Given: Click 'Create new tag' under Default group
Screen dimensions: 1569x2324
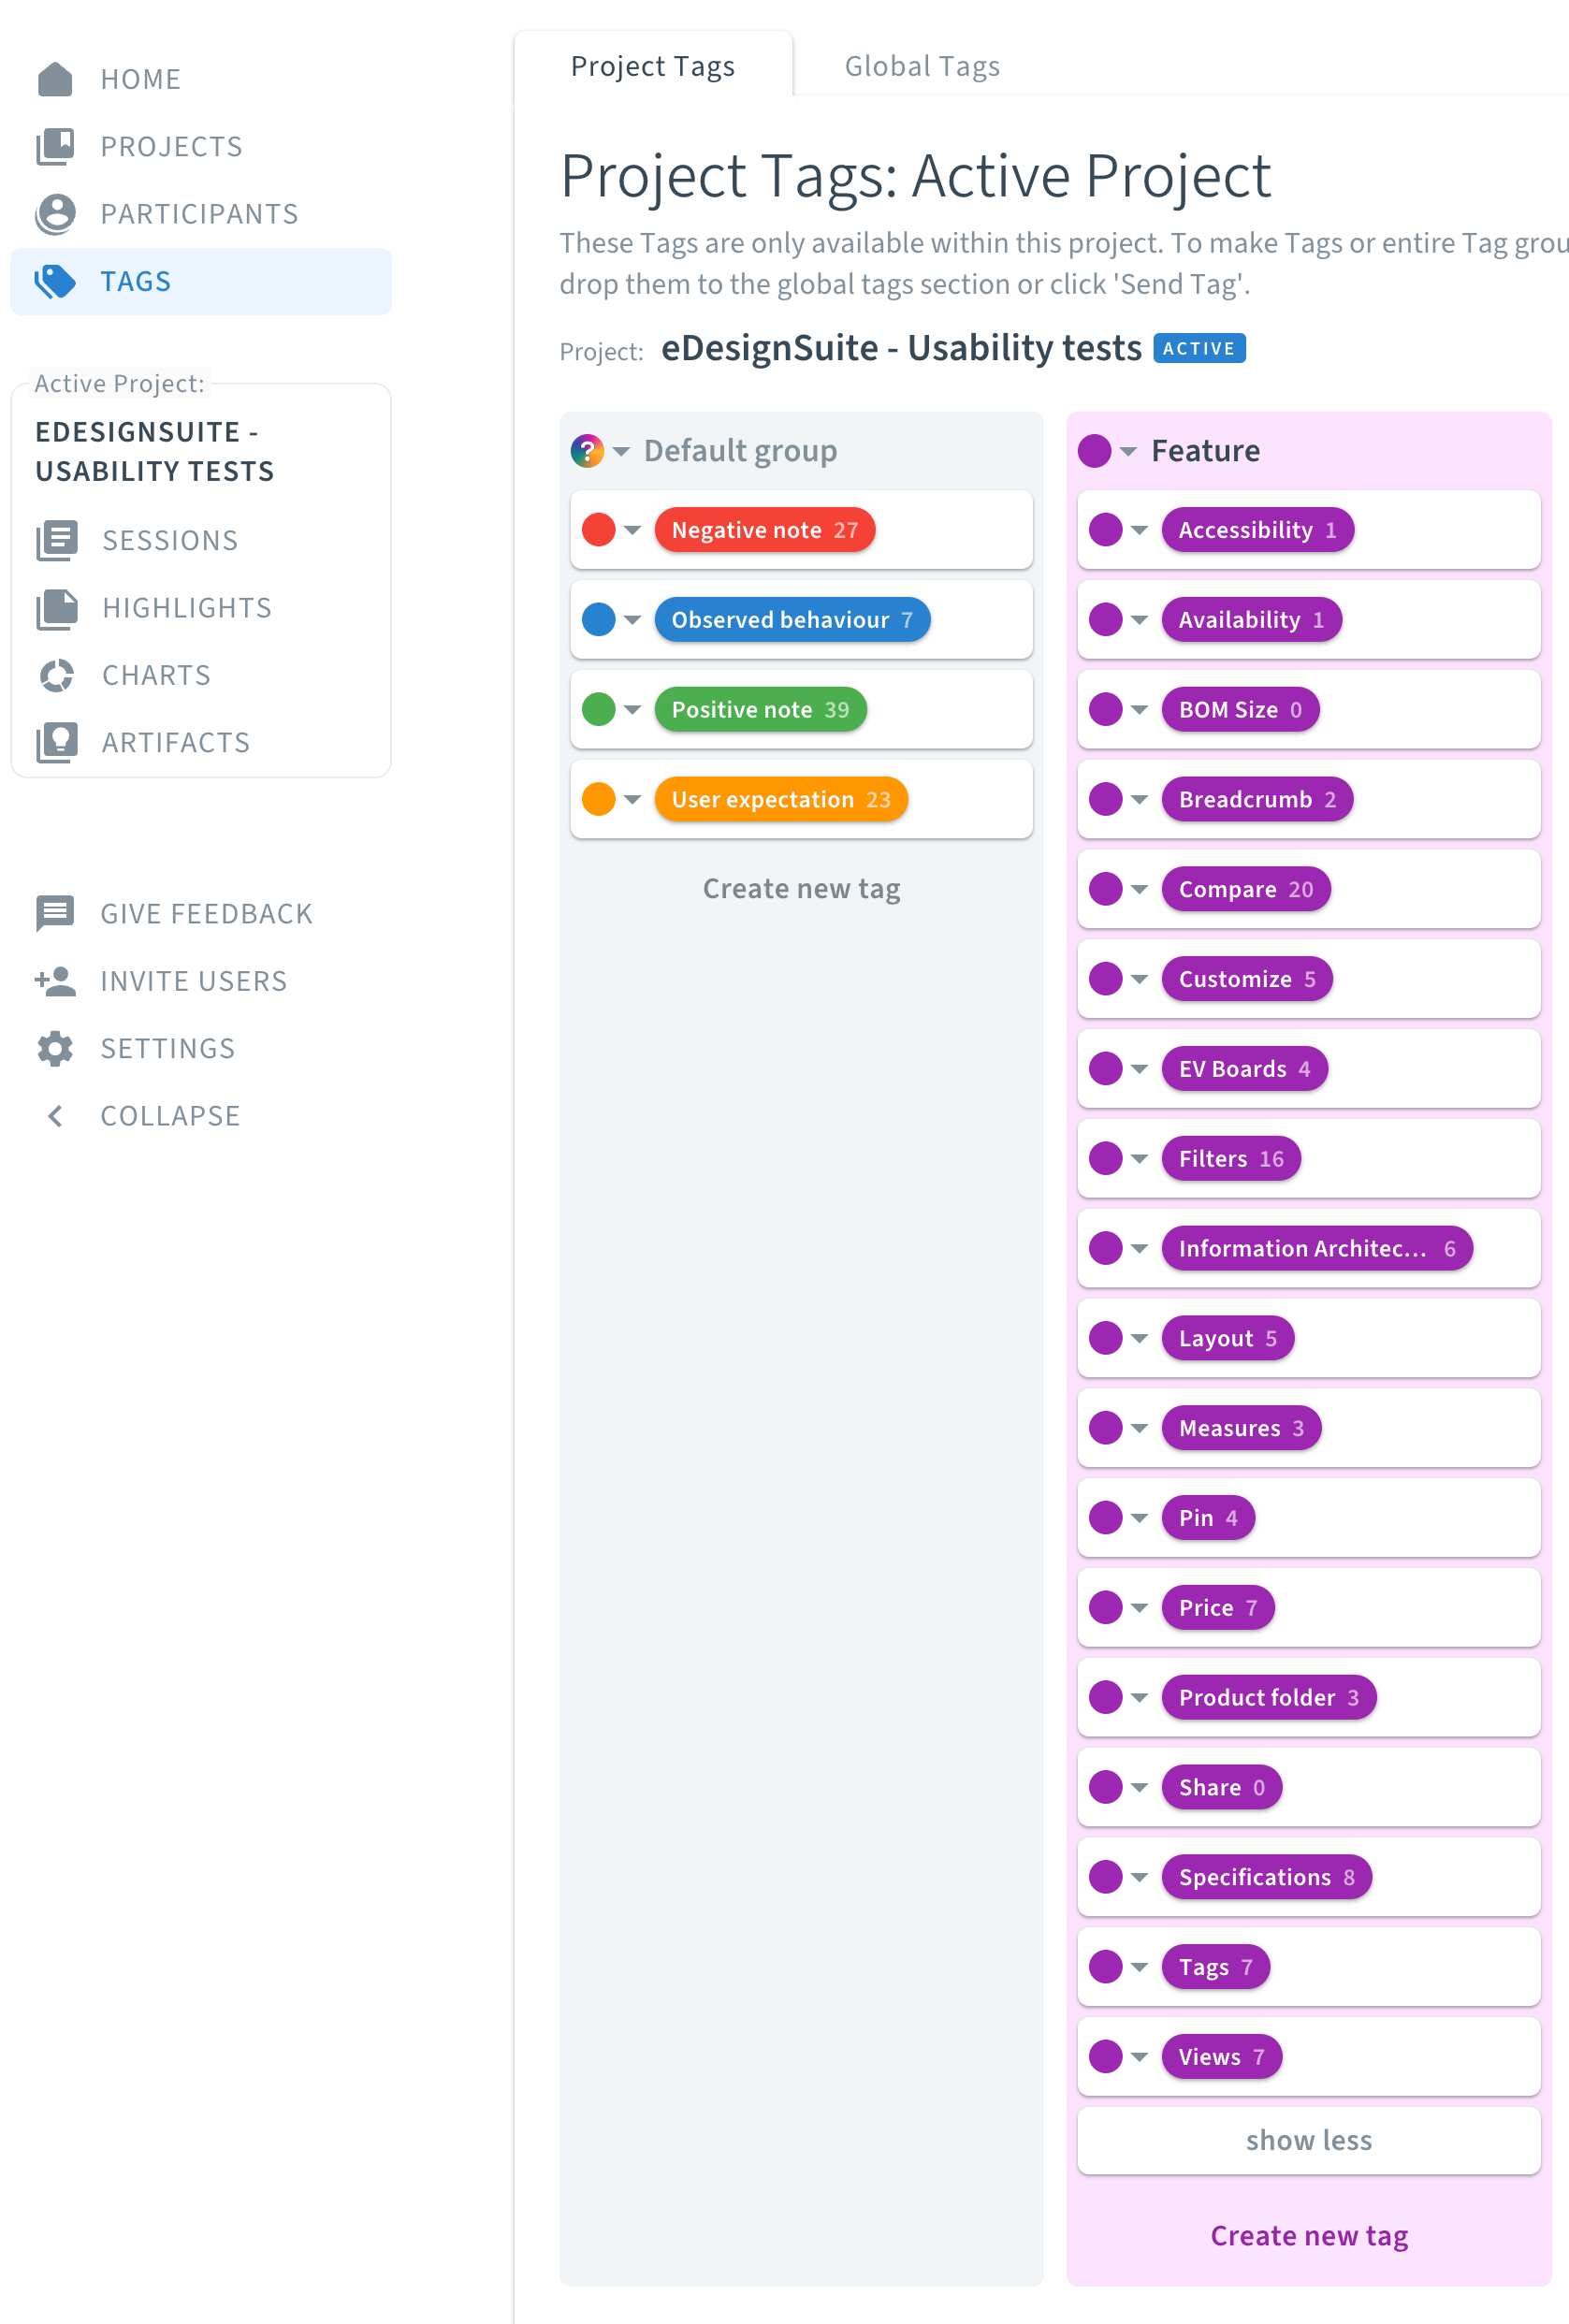Looking at the screenshot, I should [801, 889].
